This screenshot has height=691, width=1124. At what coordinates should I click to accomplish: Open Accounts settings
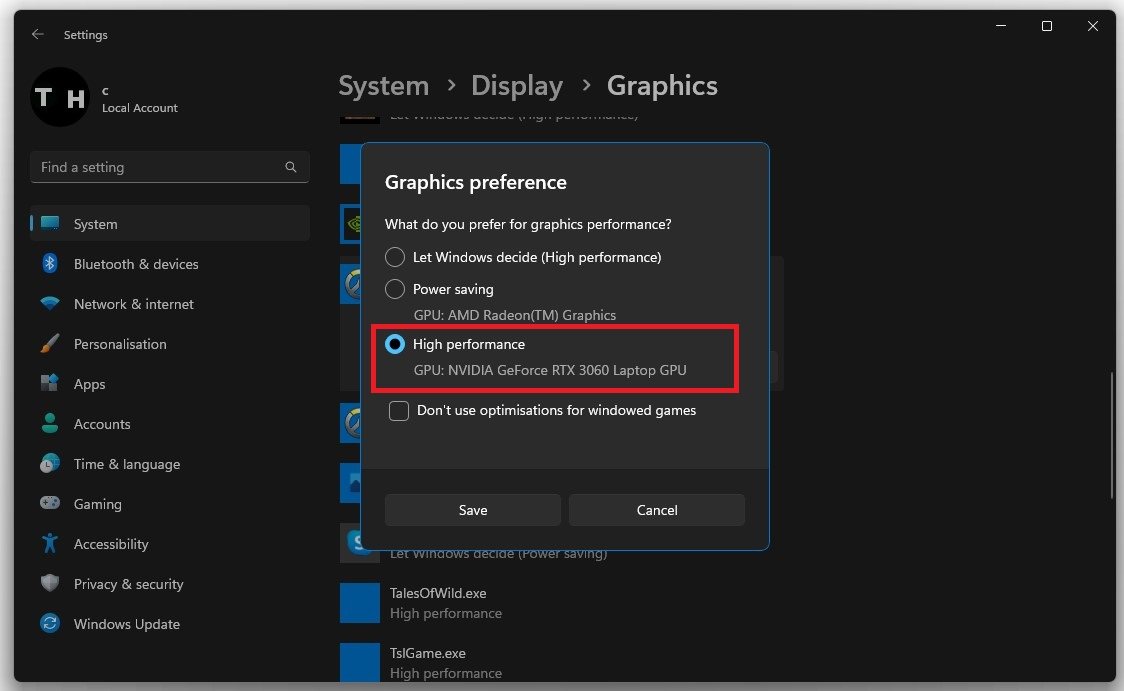102,424
